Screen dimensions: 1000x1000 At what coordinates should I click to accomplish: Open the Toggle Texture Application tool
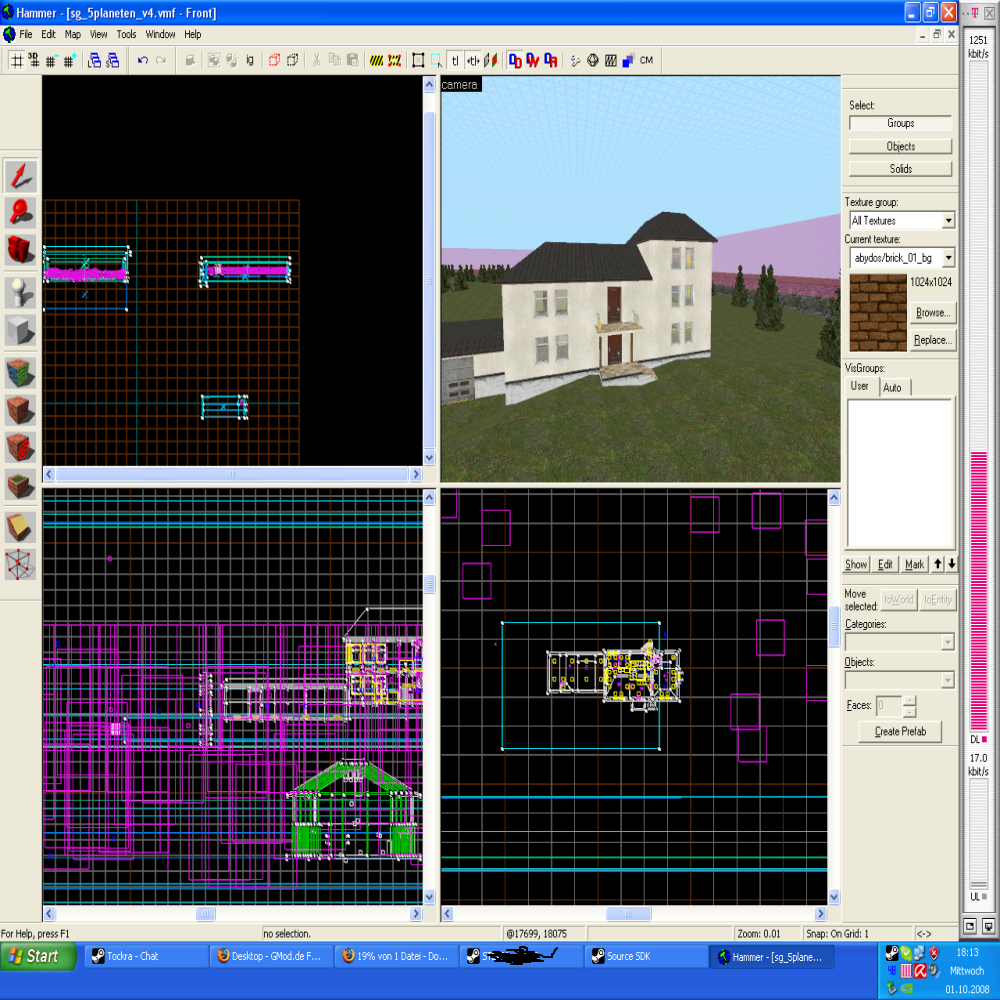[21, 372]
